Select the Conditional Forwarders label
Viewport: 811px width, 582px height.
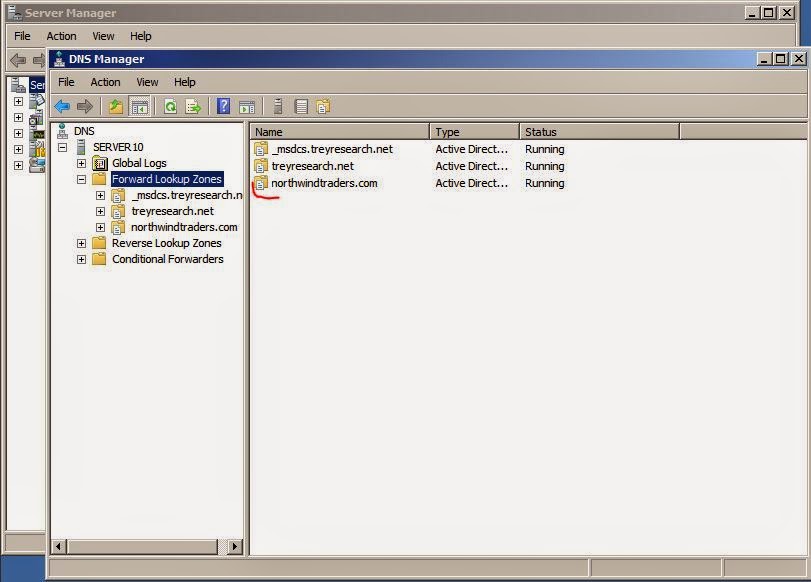pos(168,259)
